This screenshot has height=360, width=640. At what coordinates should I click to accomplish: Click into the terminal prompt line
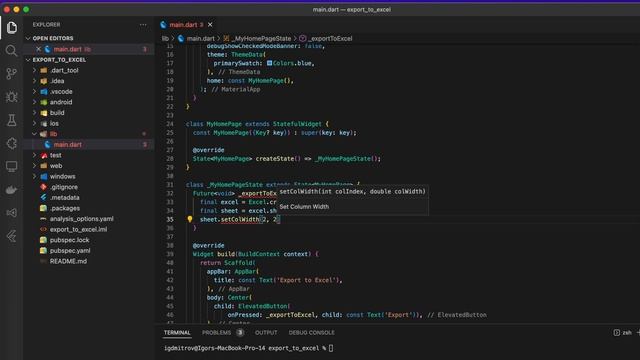[x=248, y=348]
